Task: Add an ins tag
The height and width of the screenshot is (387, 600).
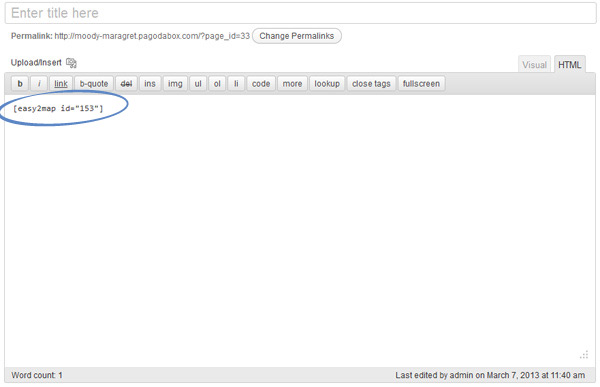Action: pyautogui.click(x=150, y=83)
